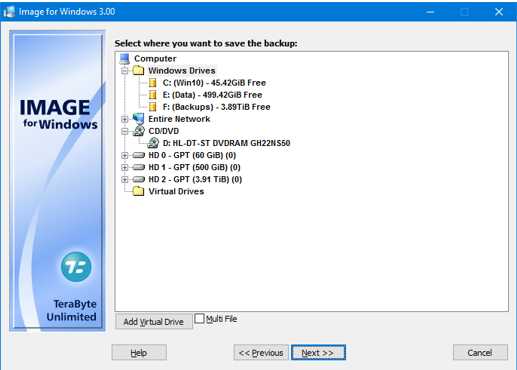Click the C: (Win10) drive icon

coord(153,83)
